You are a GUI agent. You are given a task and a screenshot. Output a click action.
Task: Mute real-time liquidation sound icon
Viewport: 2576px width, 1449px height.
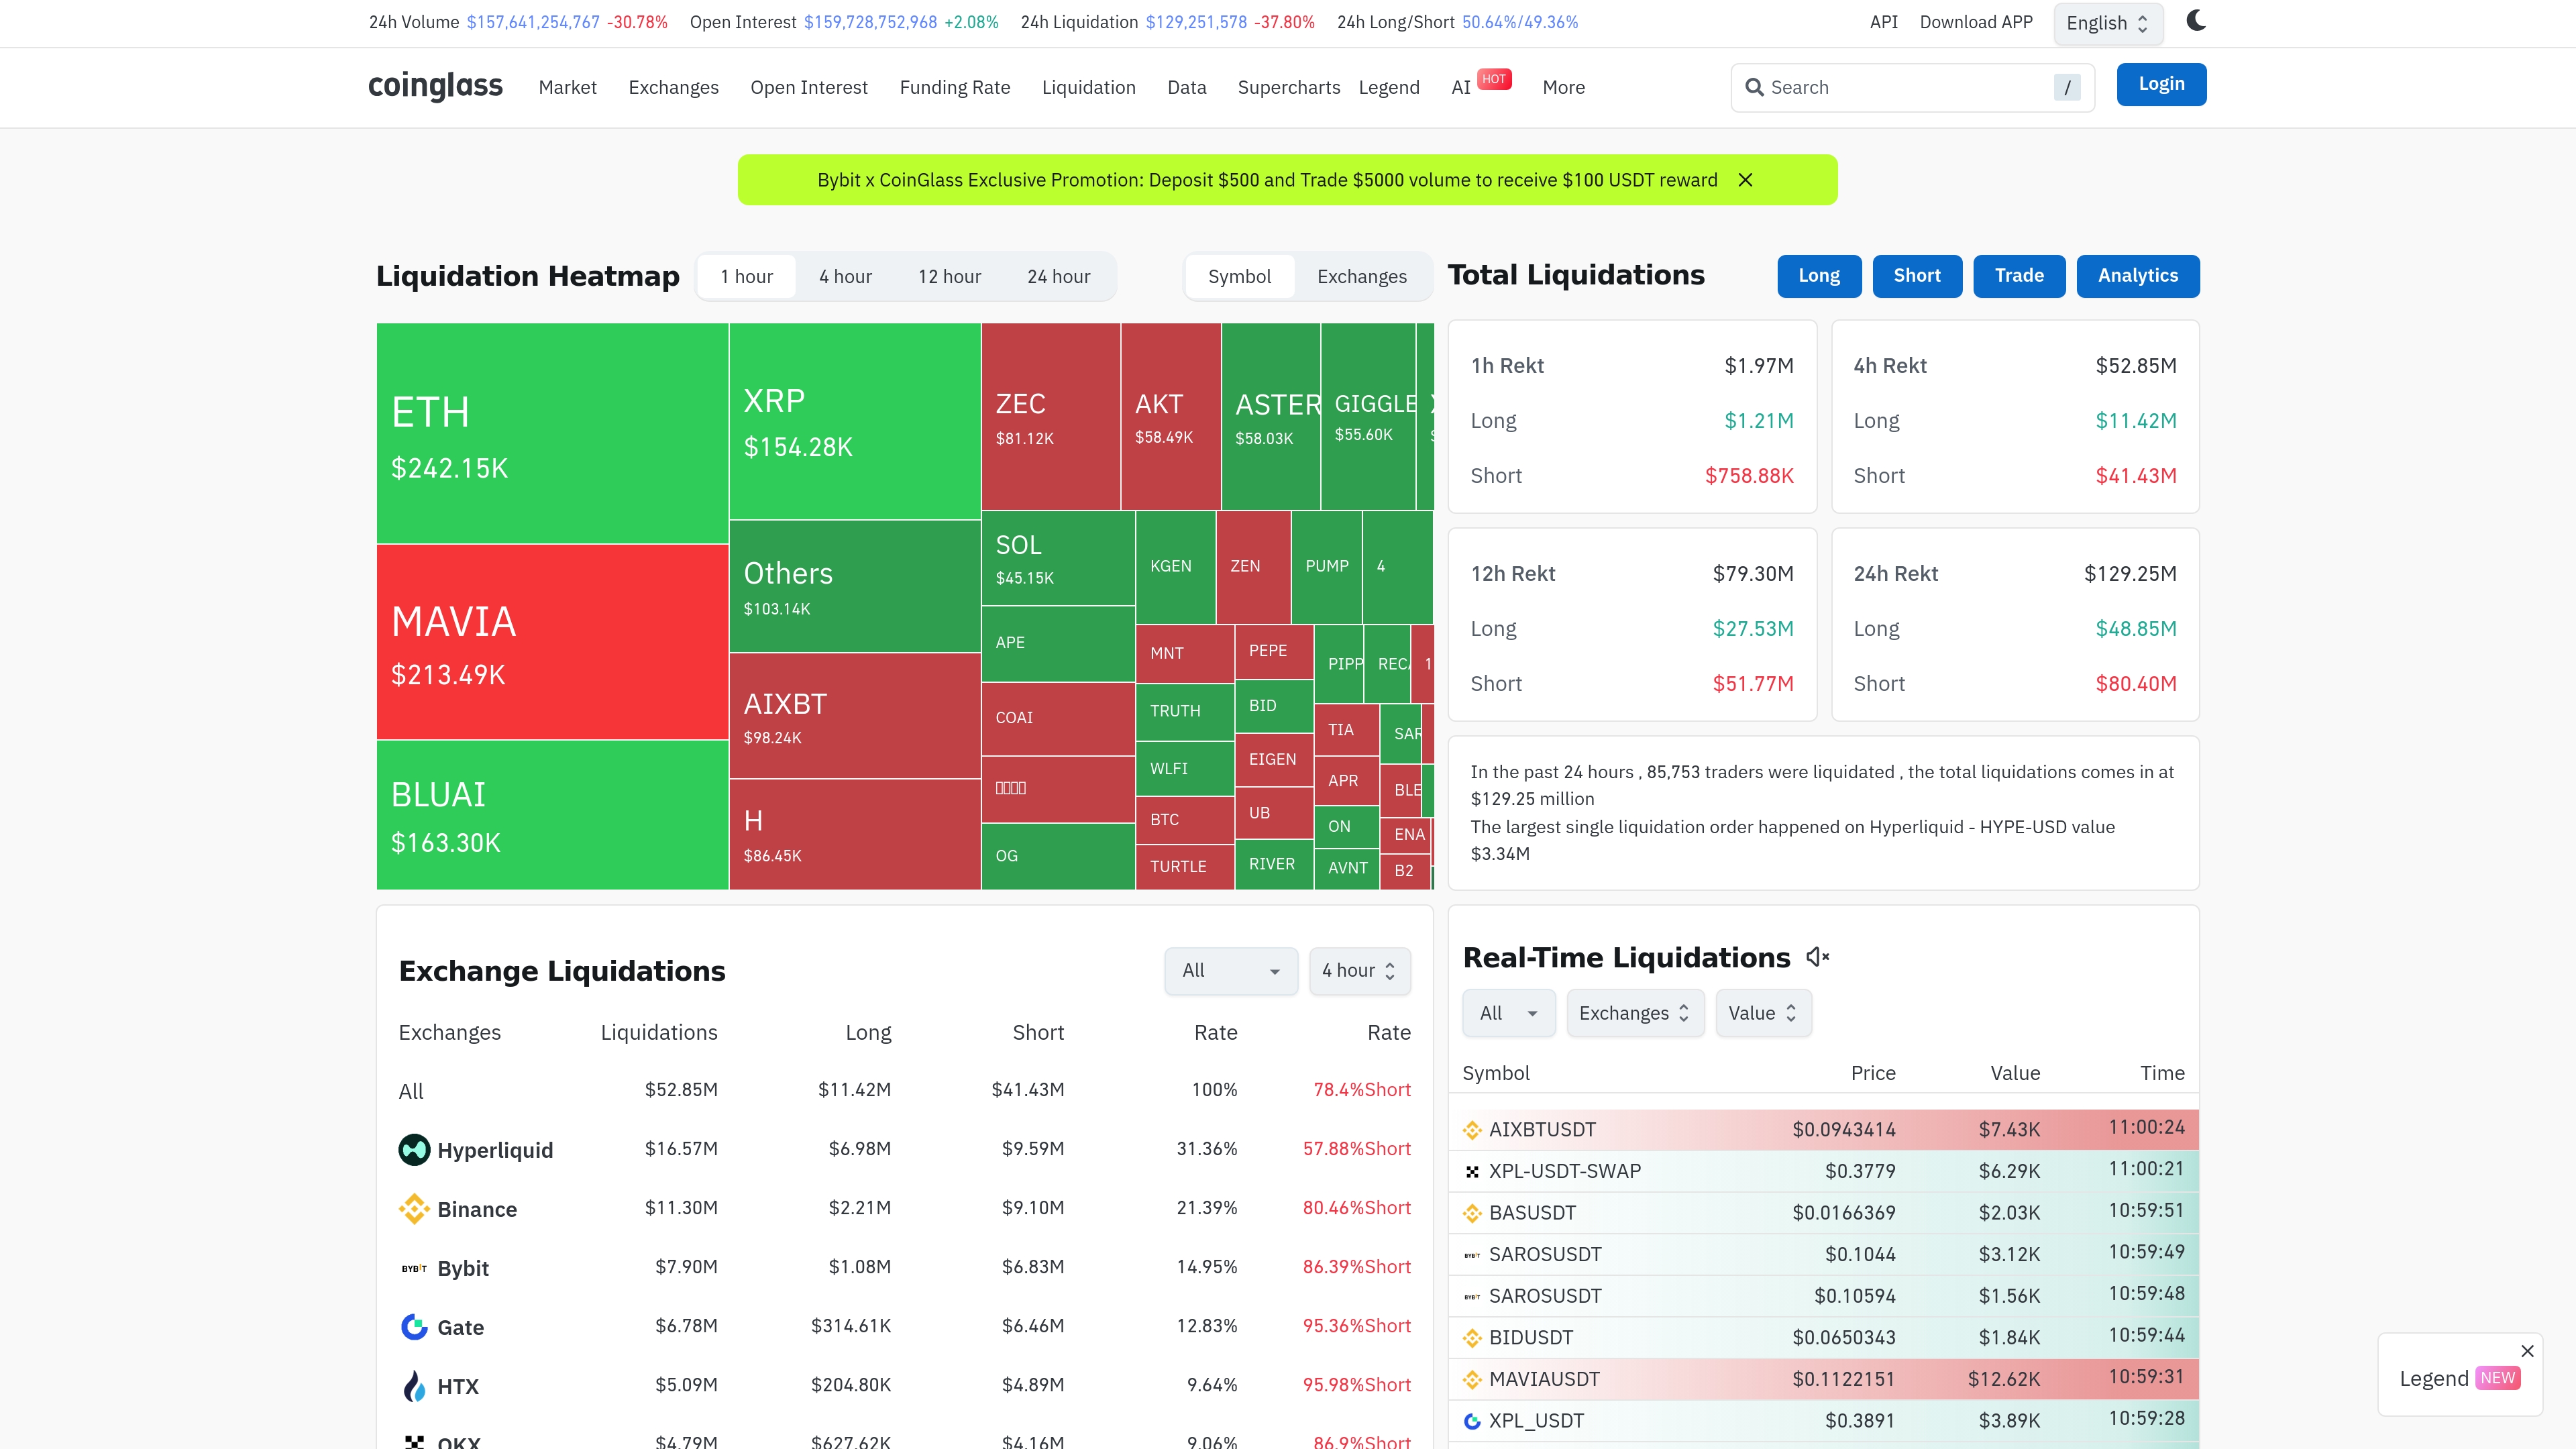[x=1817, y=957]
